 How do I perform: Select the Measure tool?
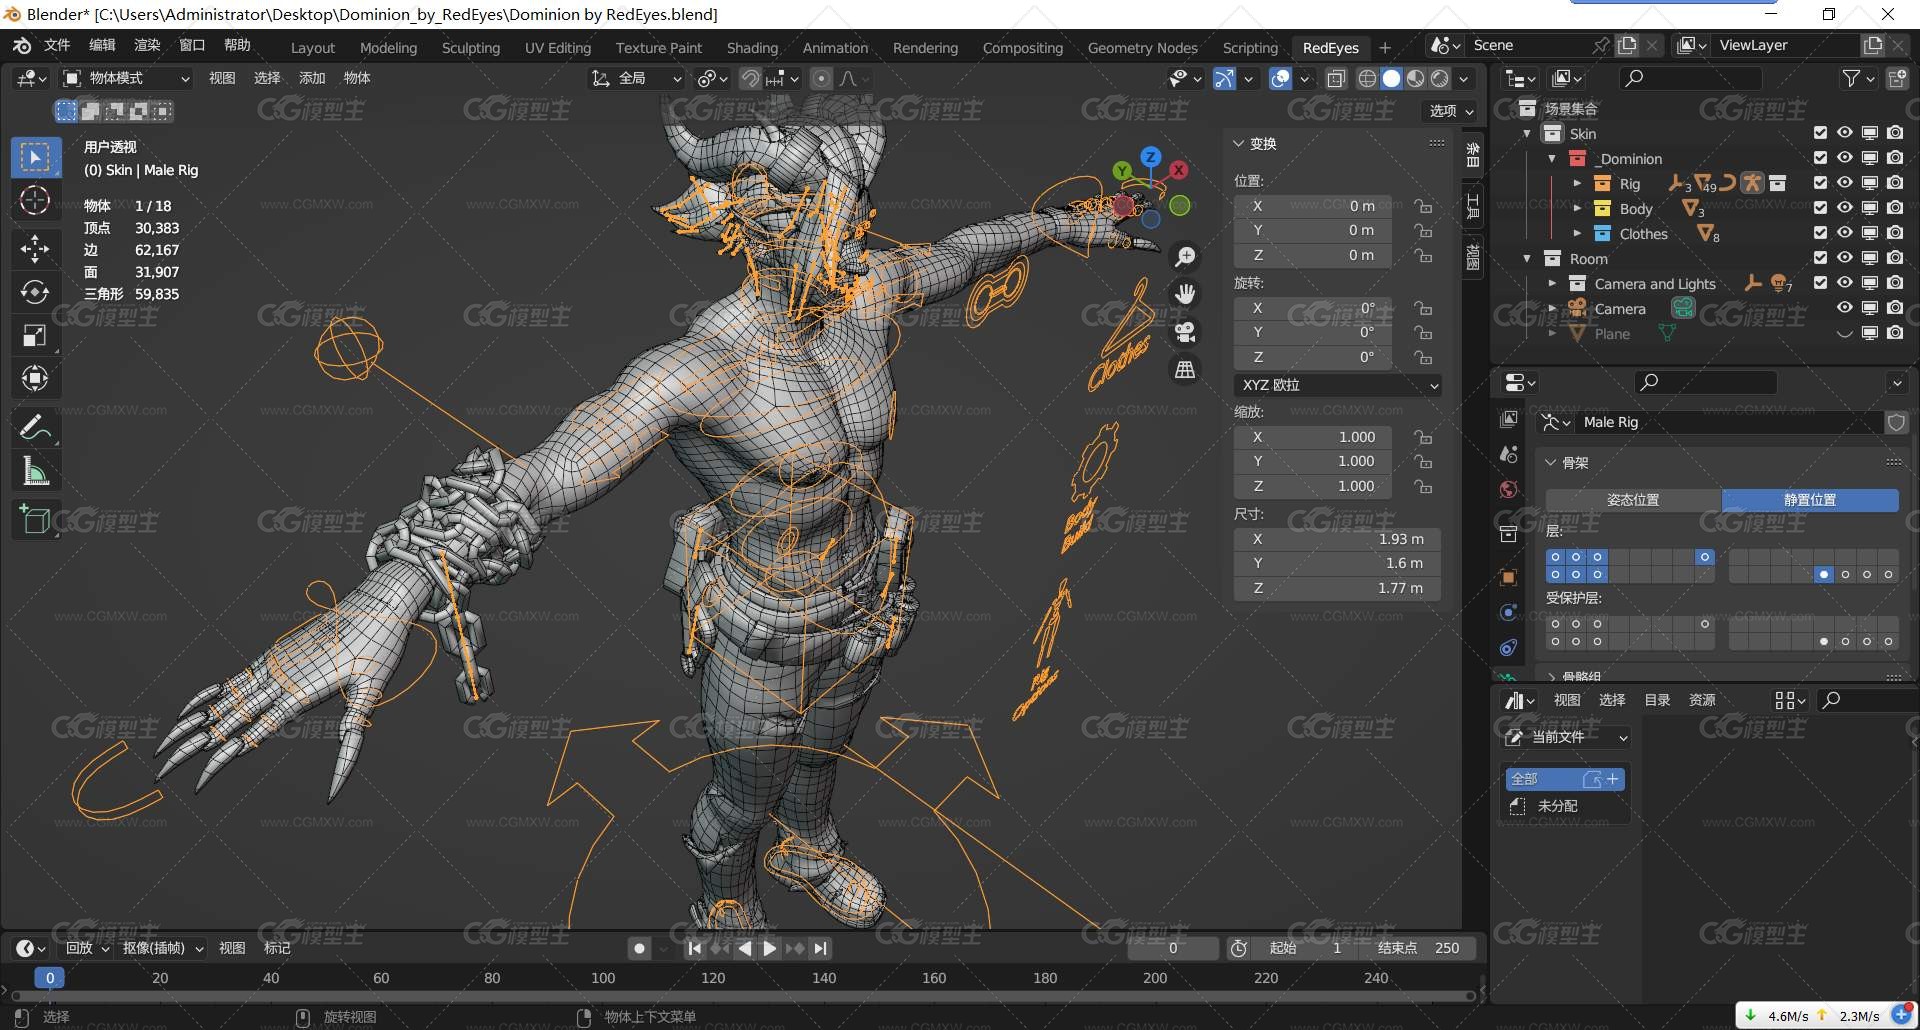[x=35, y=471]
